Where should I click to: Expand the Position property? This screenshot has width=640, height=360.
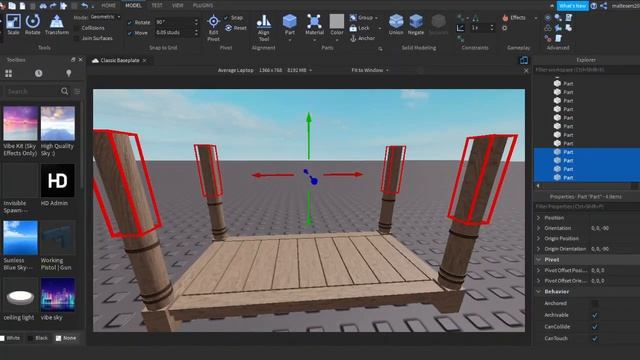pyautogui.click(x=538, y=218)
